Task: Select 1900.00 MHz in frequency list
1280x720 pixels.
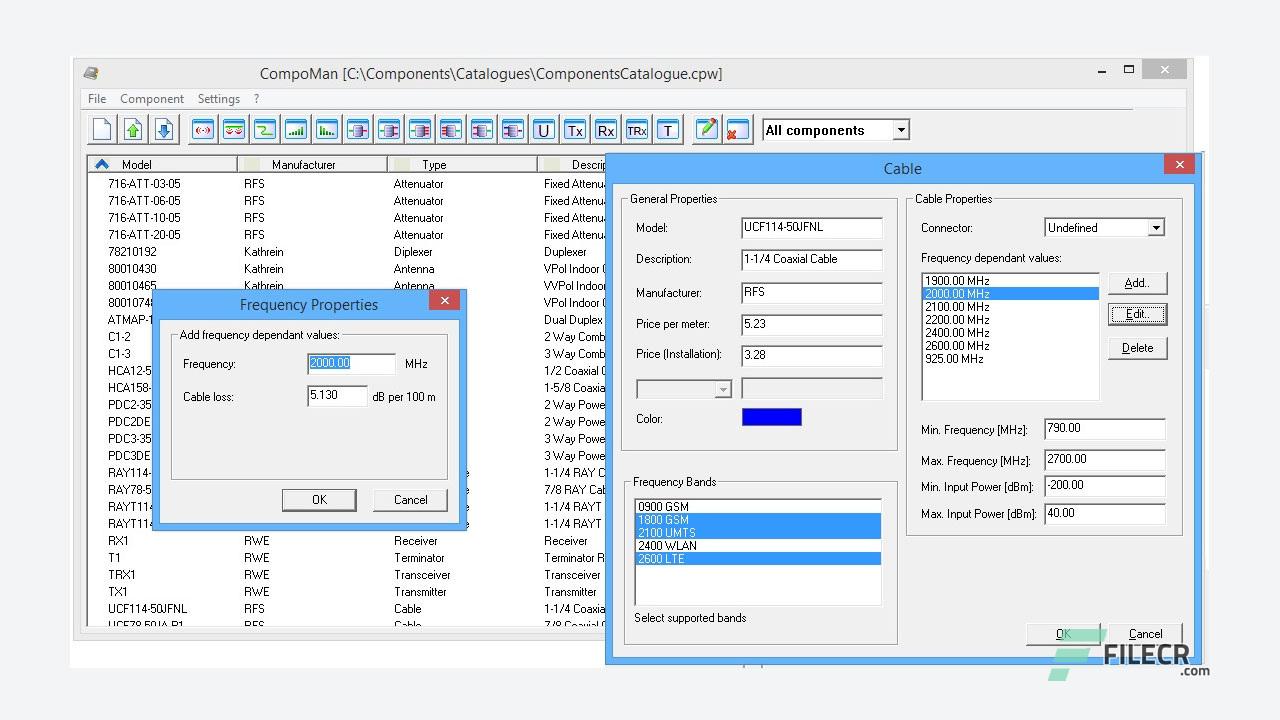Action: click(1010, 281)
